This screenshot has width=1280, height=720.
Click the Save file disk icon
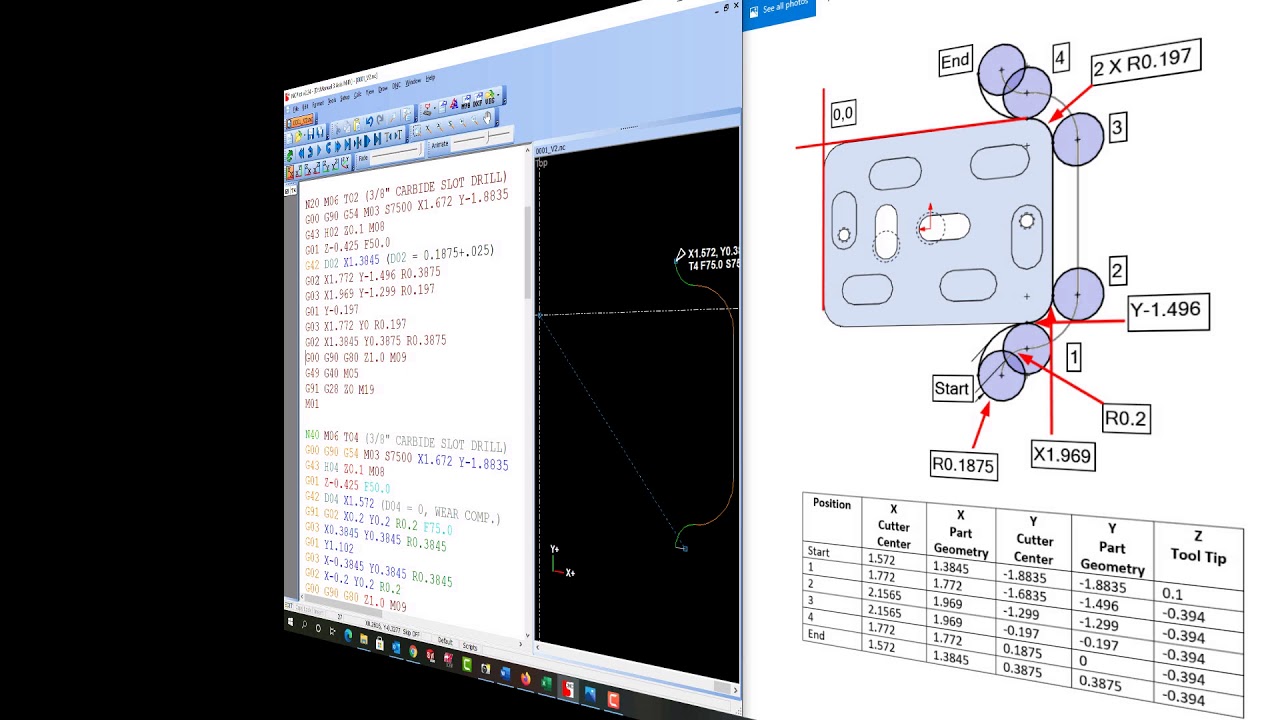click(310, 133)
